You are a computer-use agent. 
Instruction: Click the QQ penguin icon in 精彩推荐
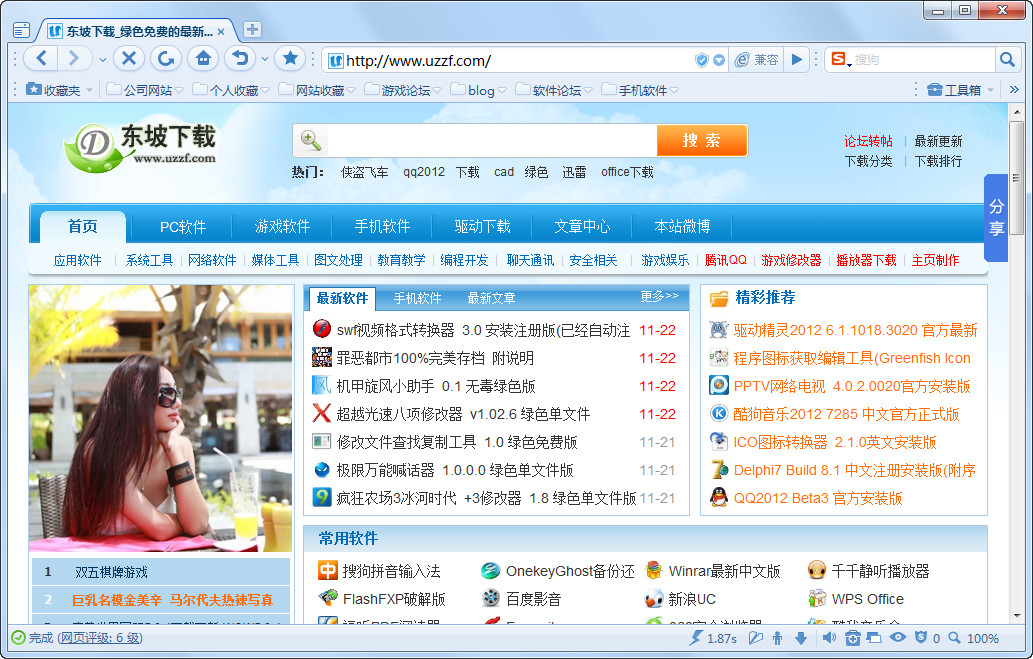[x=719, y=498]
